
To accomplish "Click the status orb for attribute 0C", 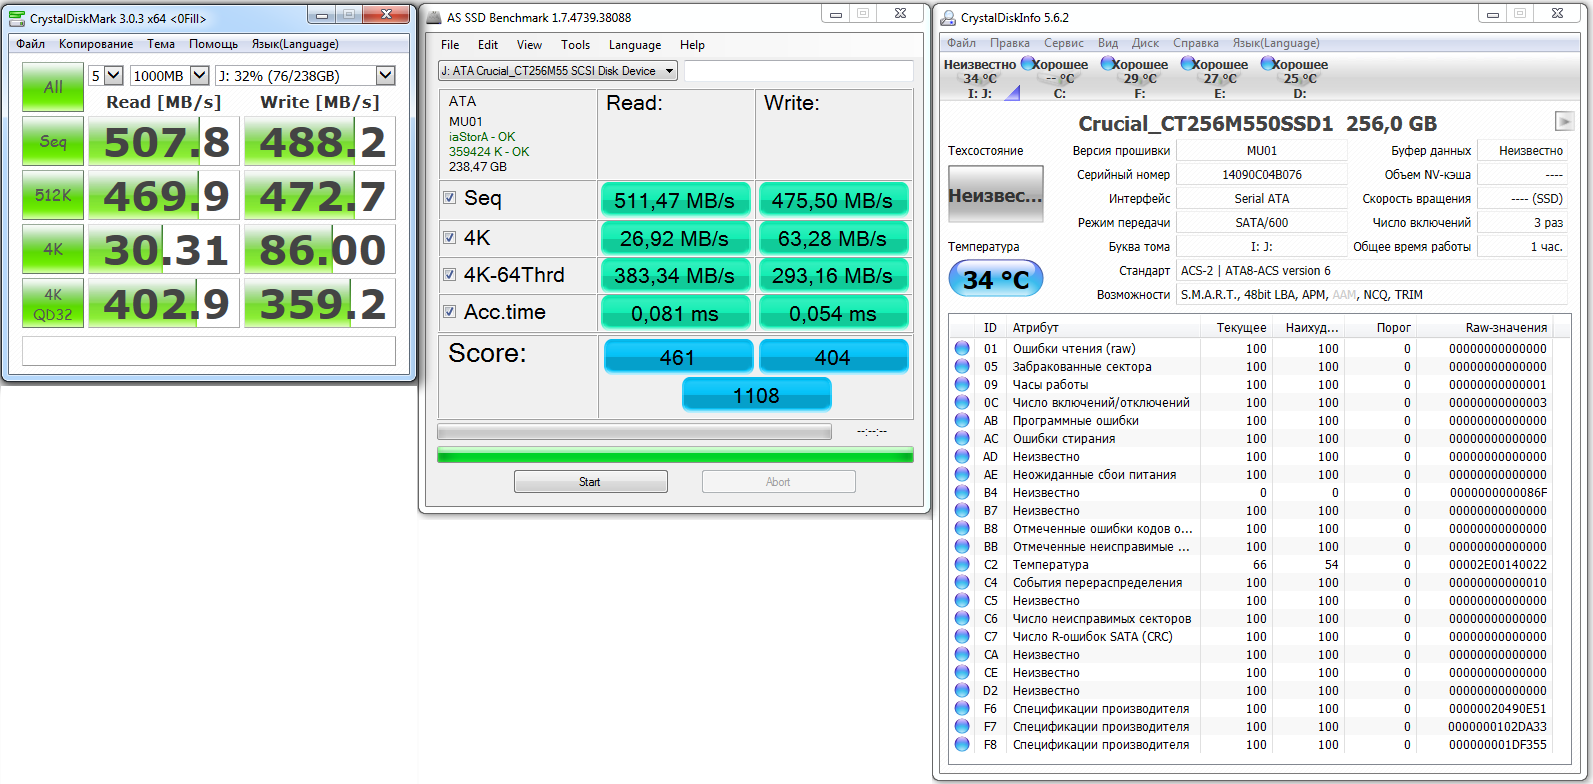I will click(x=962, y=402).
